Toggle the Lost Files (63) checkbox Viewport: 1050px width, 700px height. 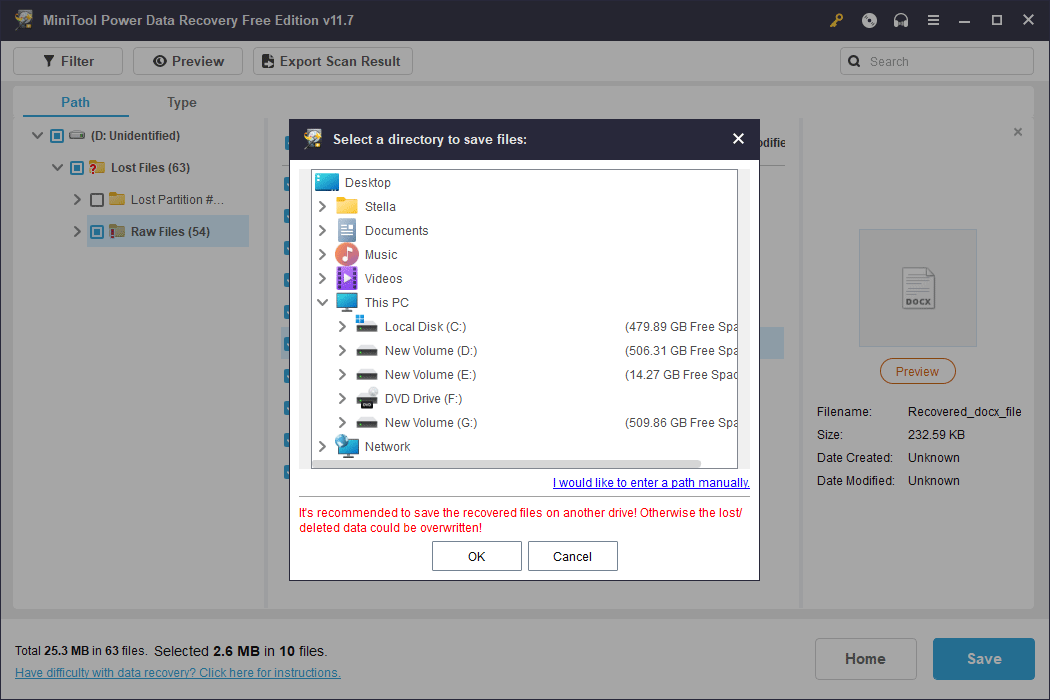click(77, 168)
